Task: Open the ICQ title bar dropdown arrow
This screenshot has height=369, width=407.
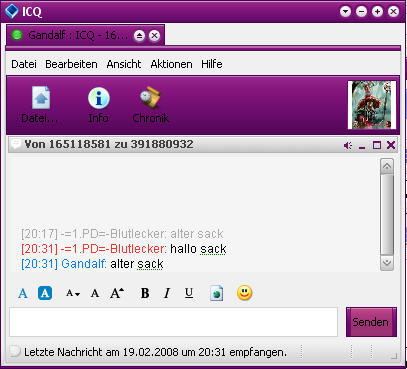Action: [x=345, y=12]
